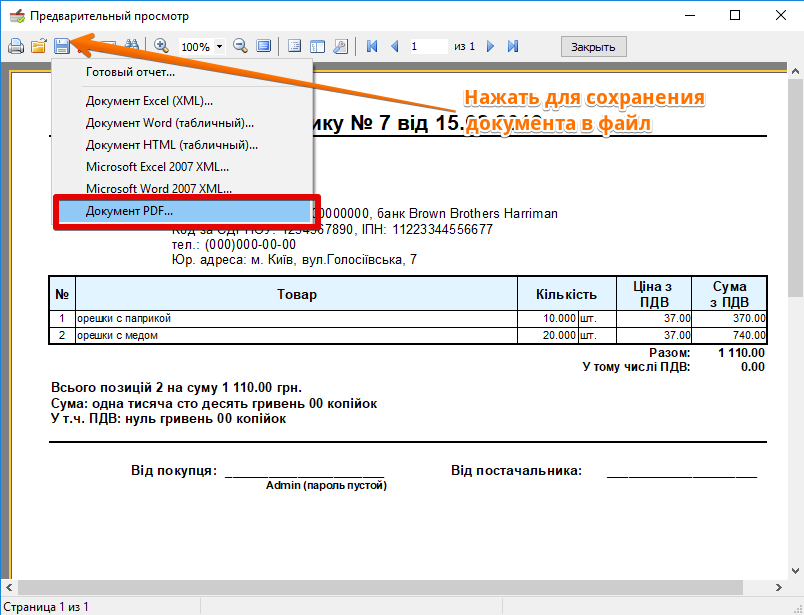The height and width of the screenshot is (615, 804).
Task: Choose Документ PDF... menu entry
Action: [185, 211]
